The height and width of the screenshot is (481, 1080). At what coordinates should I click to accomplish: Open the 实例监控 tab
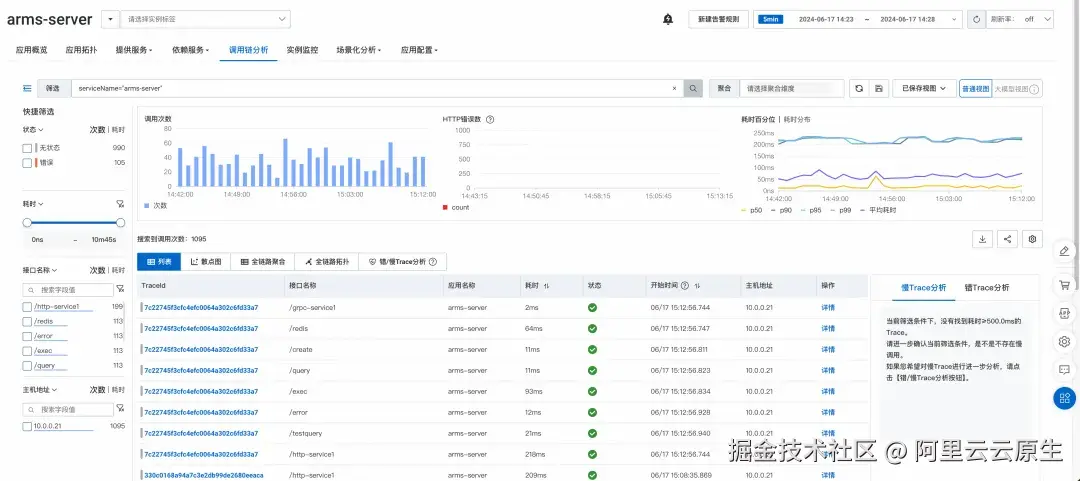(302, 50)
